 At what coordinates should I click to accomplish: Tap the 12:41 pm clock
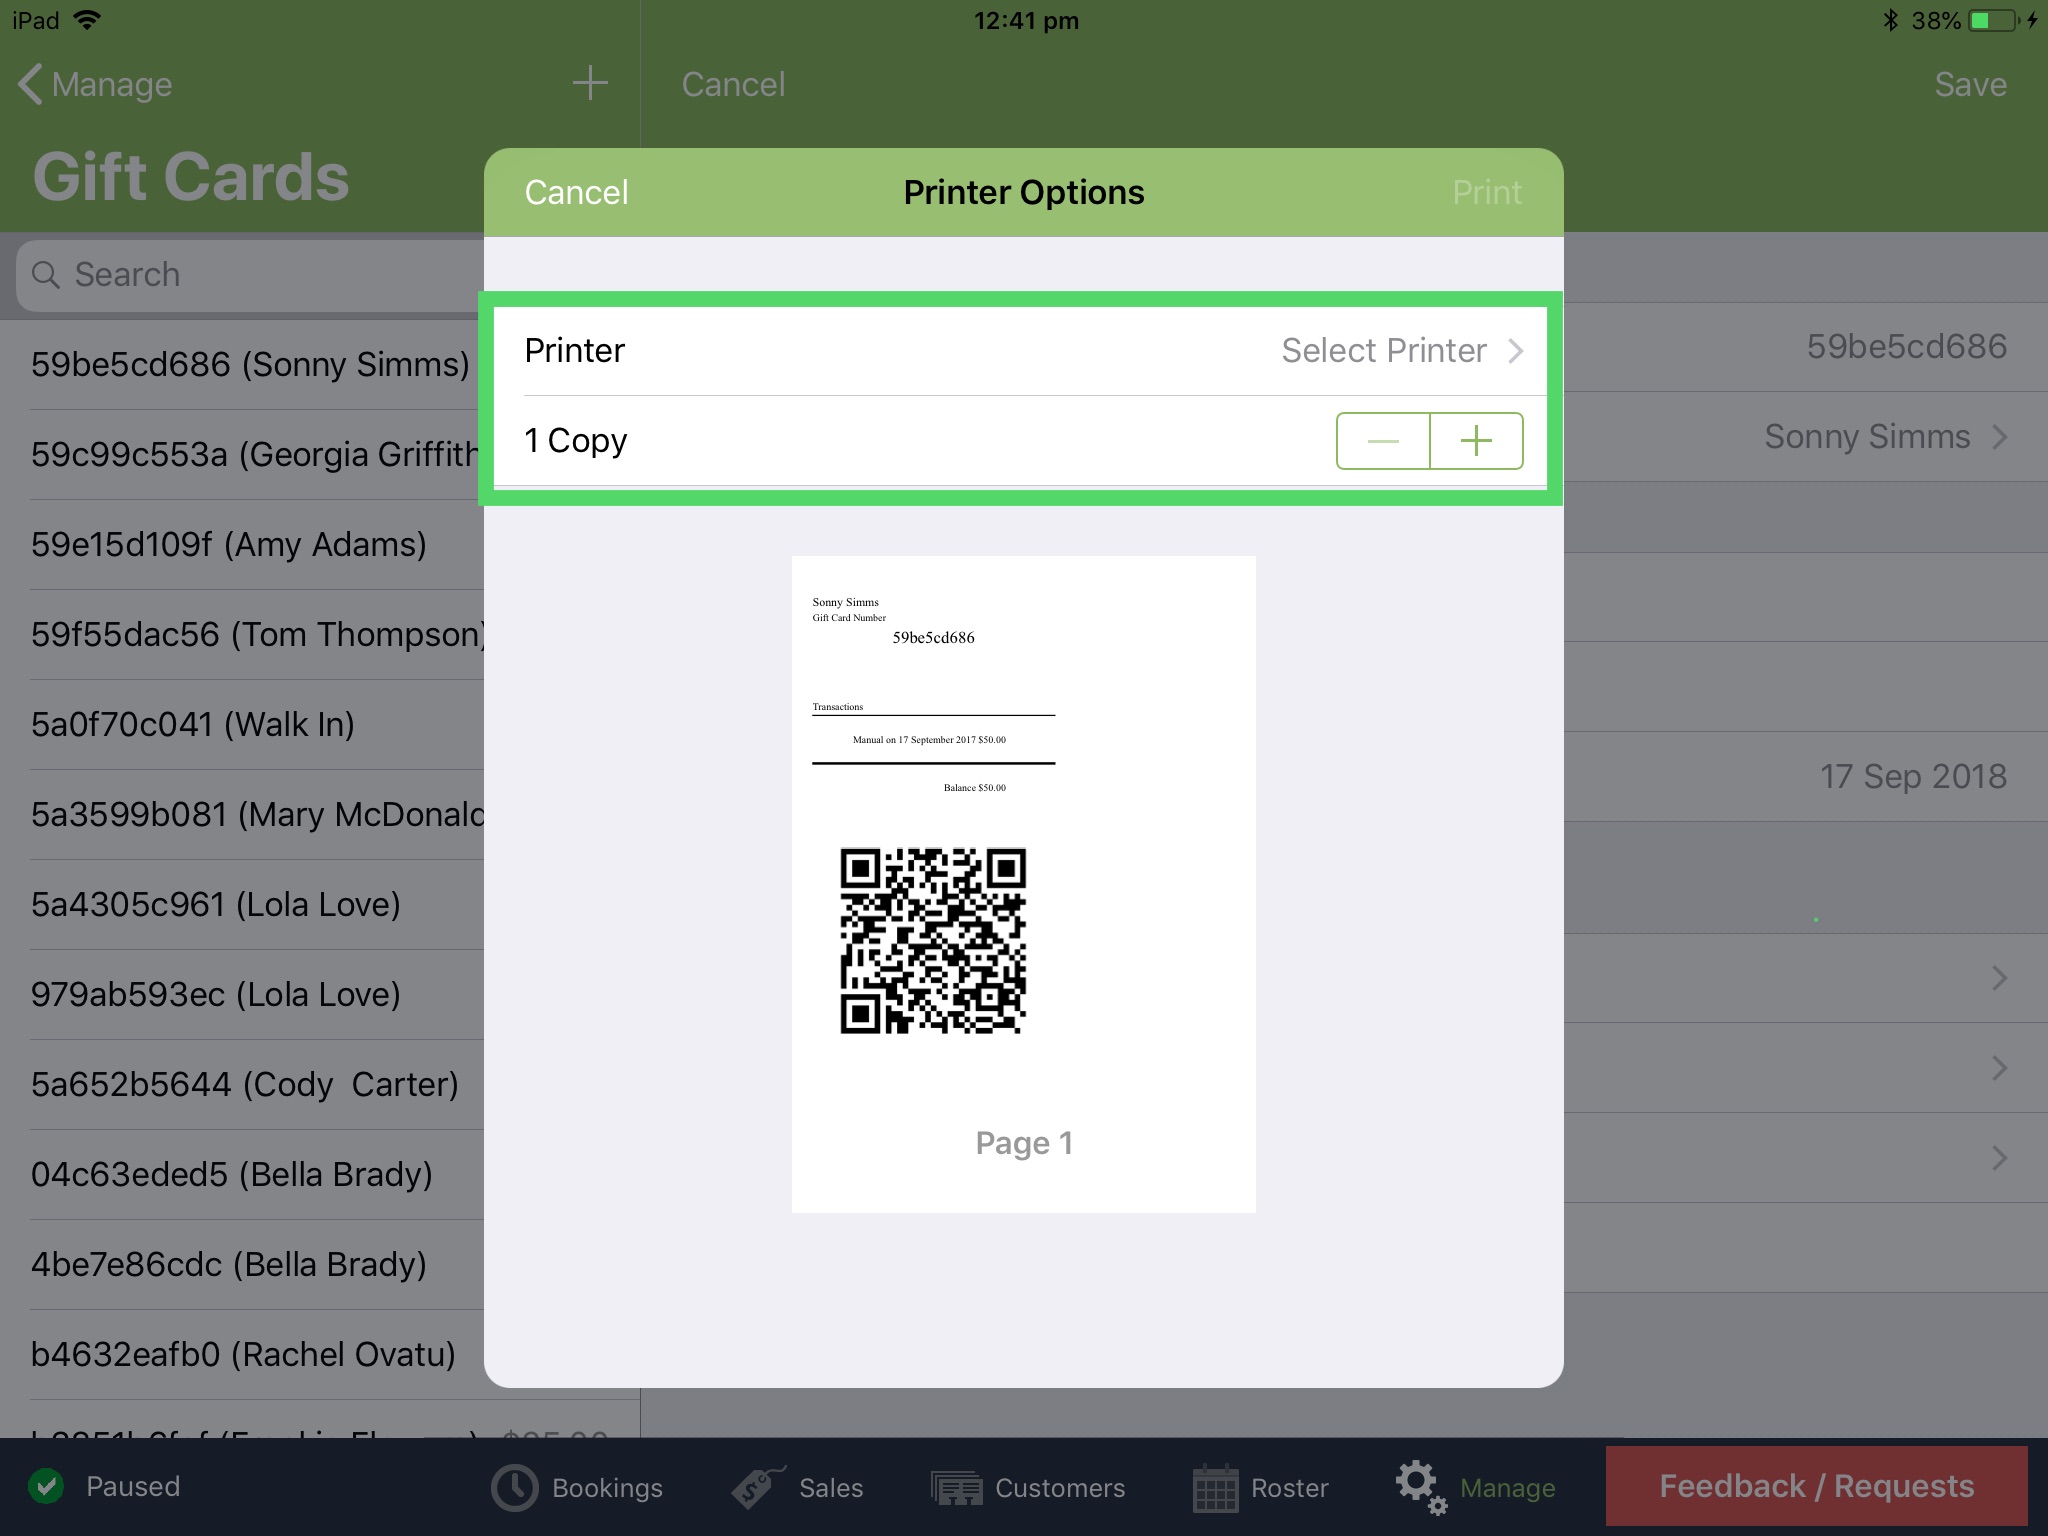point(1026,20)
